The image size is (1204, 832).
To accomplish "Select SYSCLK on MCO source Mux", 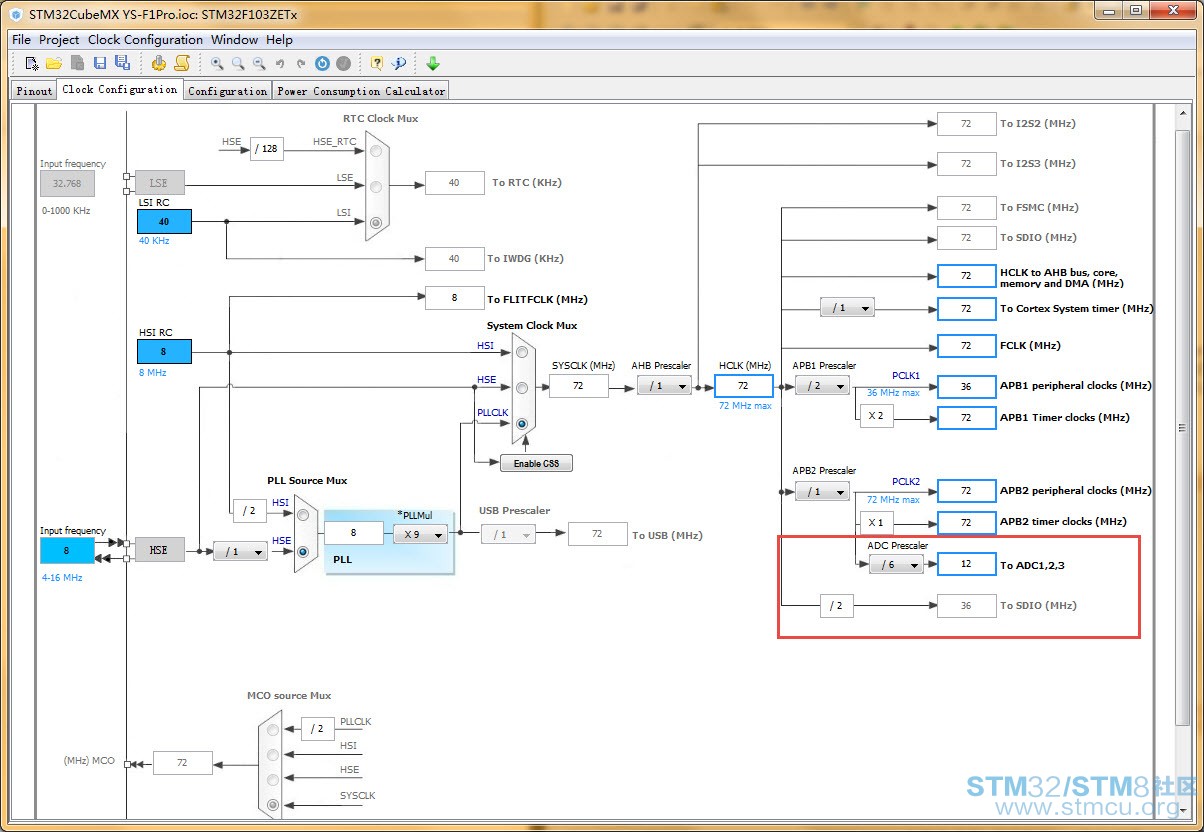I will (x=273, y=805).
